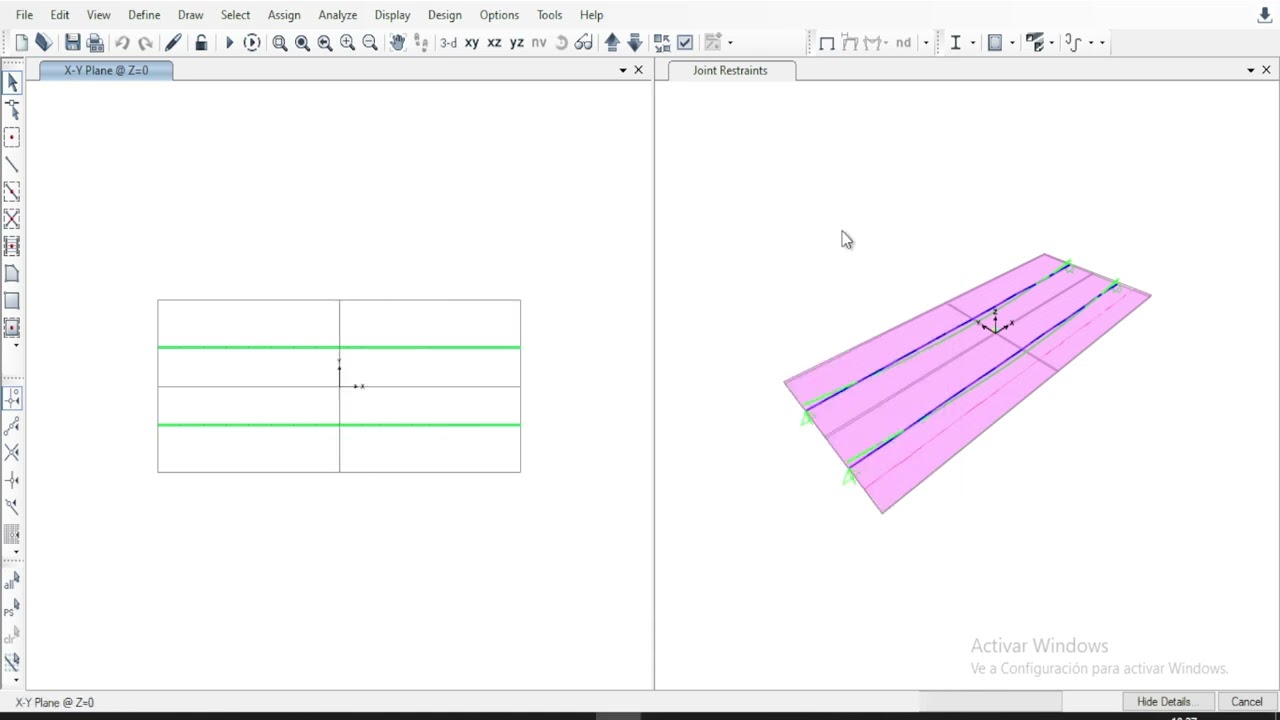Click the Cancel button
The height and width of the screenshot is (720, 1280).
pyautogui.click(x=1246, y=702)
